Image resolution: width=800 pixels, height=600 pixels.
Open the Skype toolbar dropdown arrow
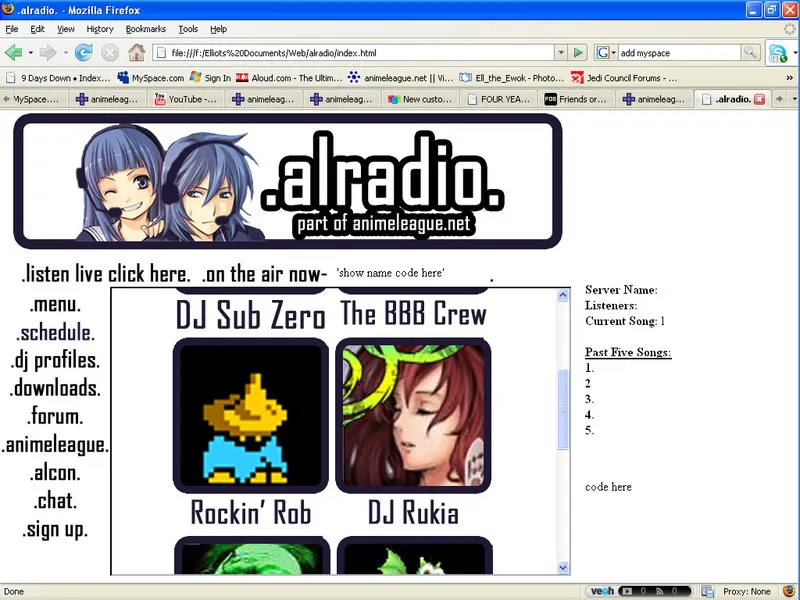(x=795, y=53)
